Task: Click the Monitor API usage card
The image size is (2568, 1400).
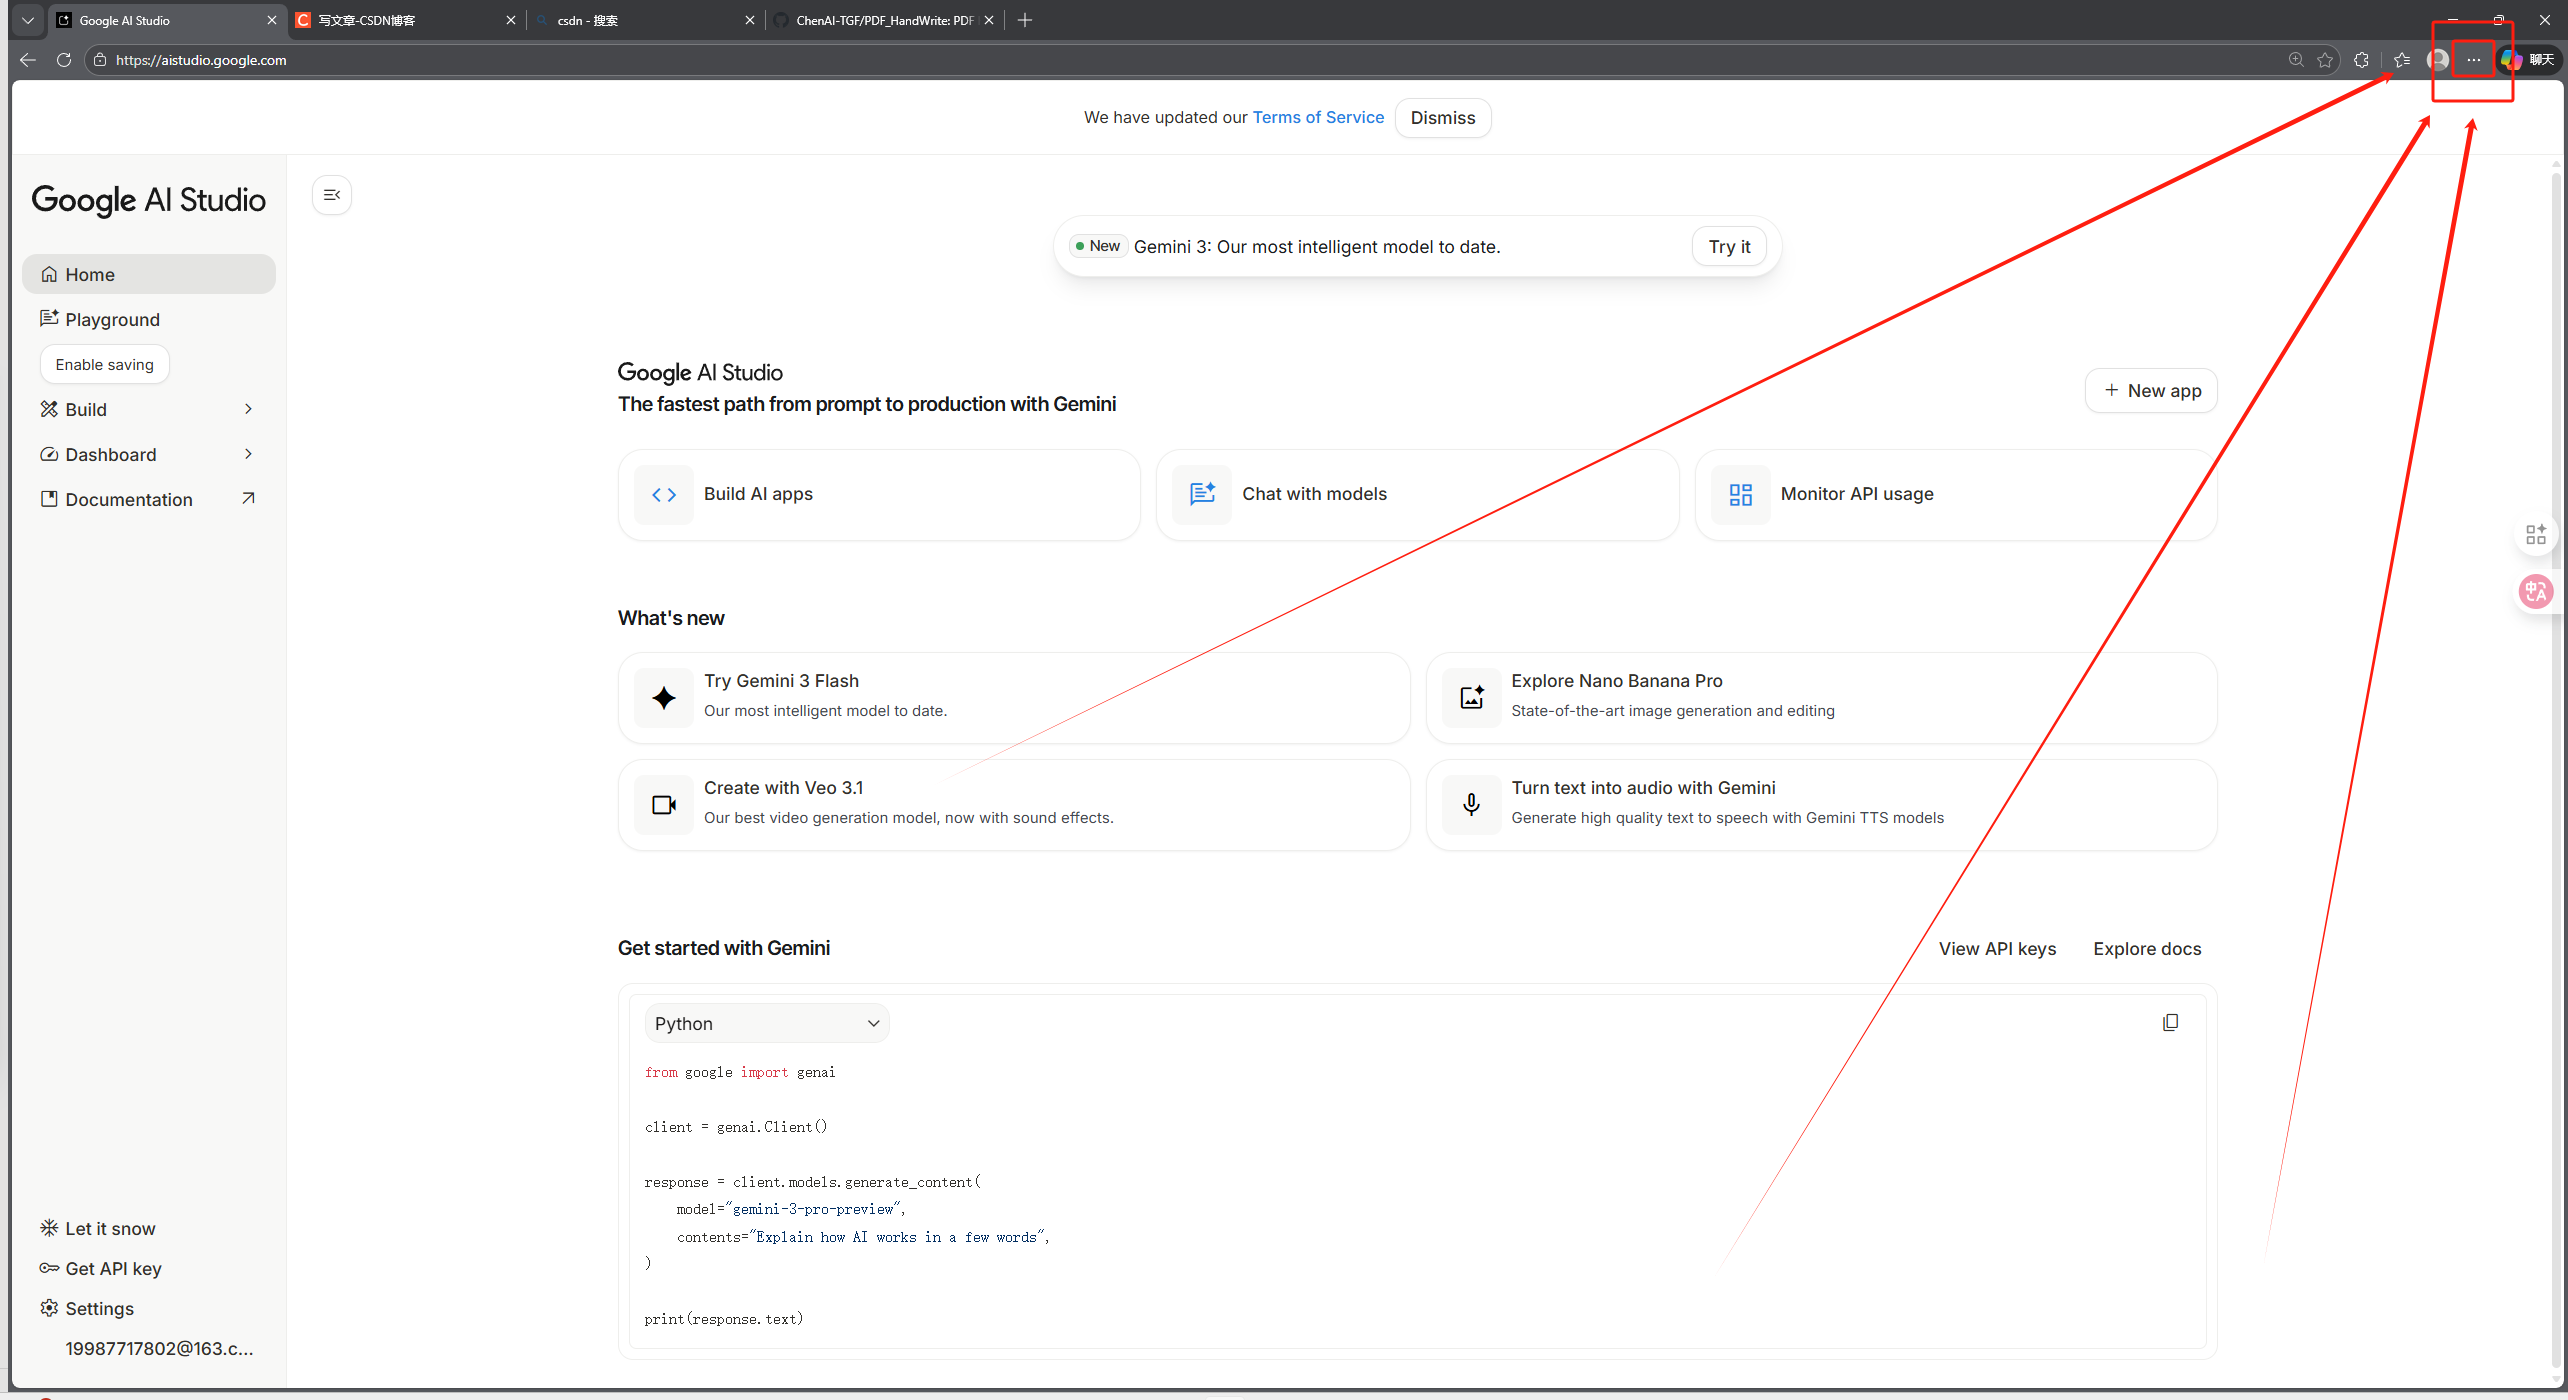Action: coord(1955,494)
